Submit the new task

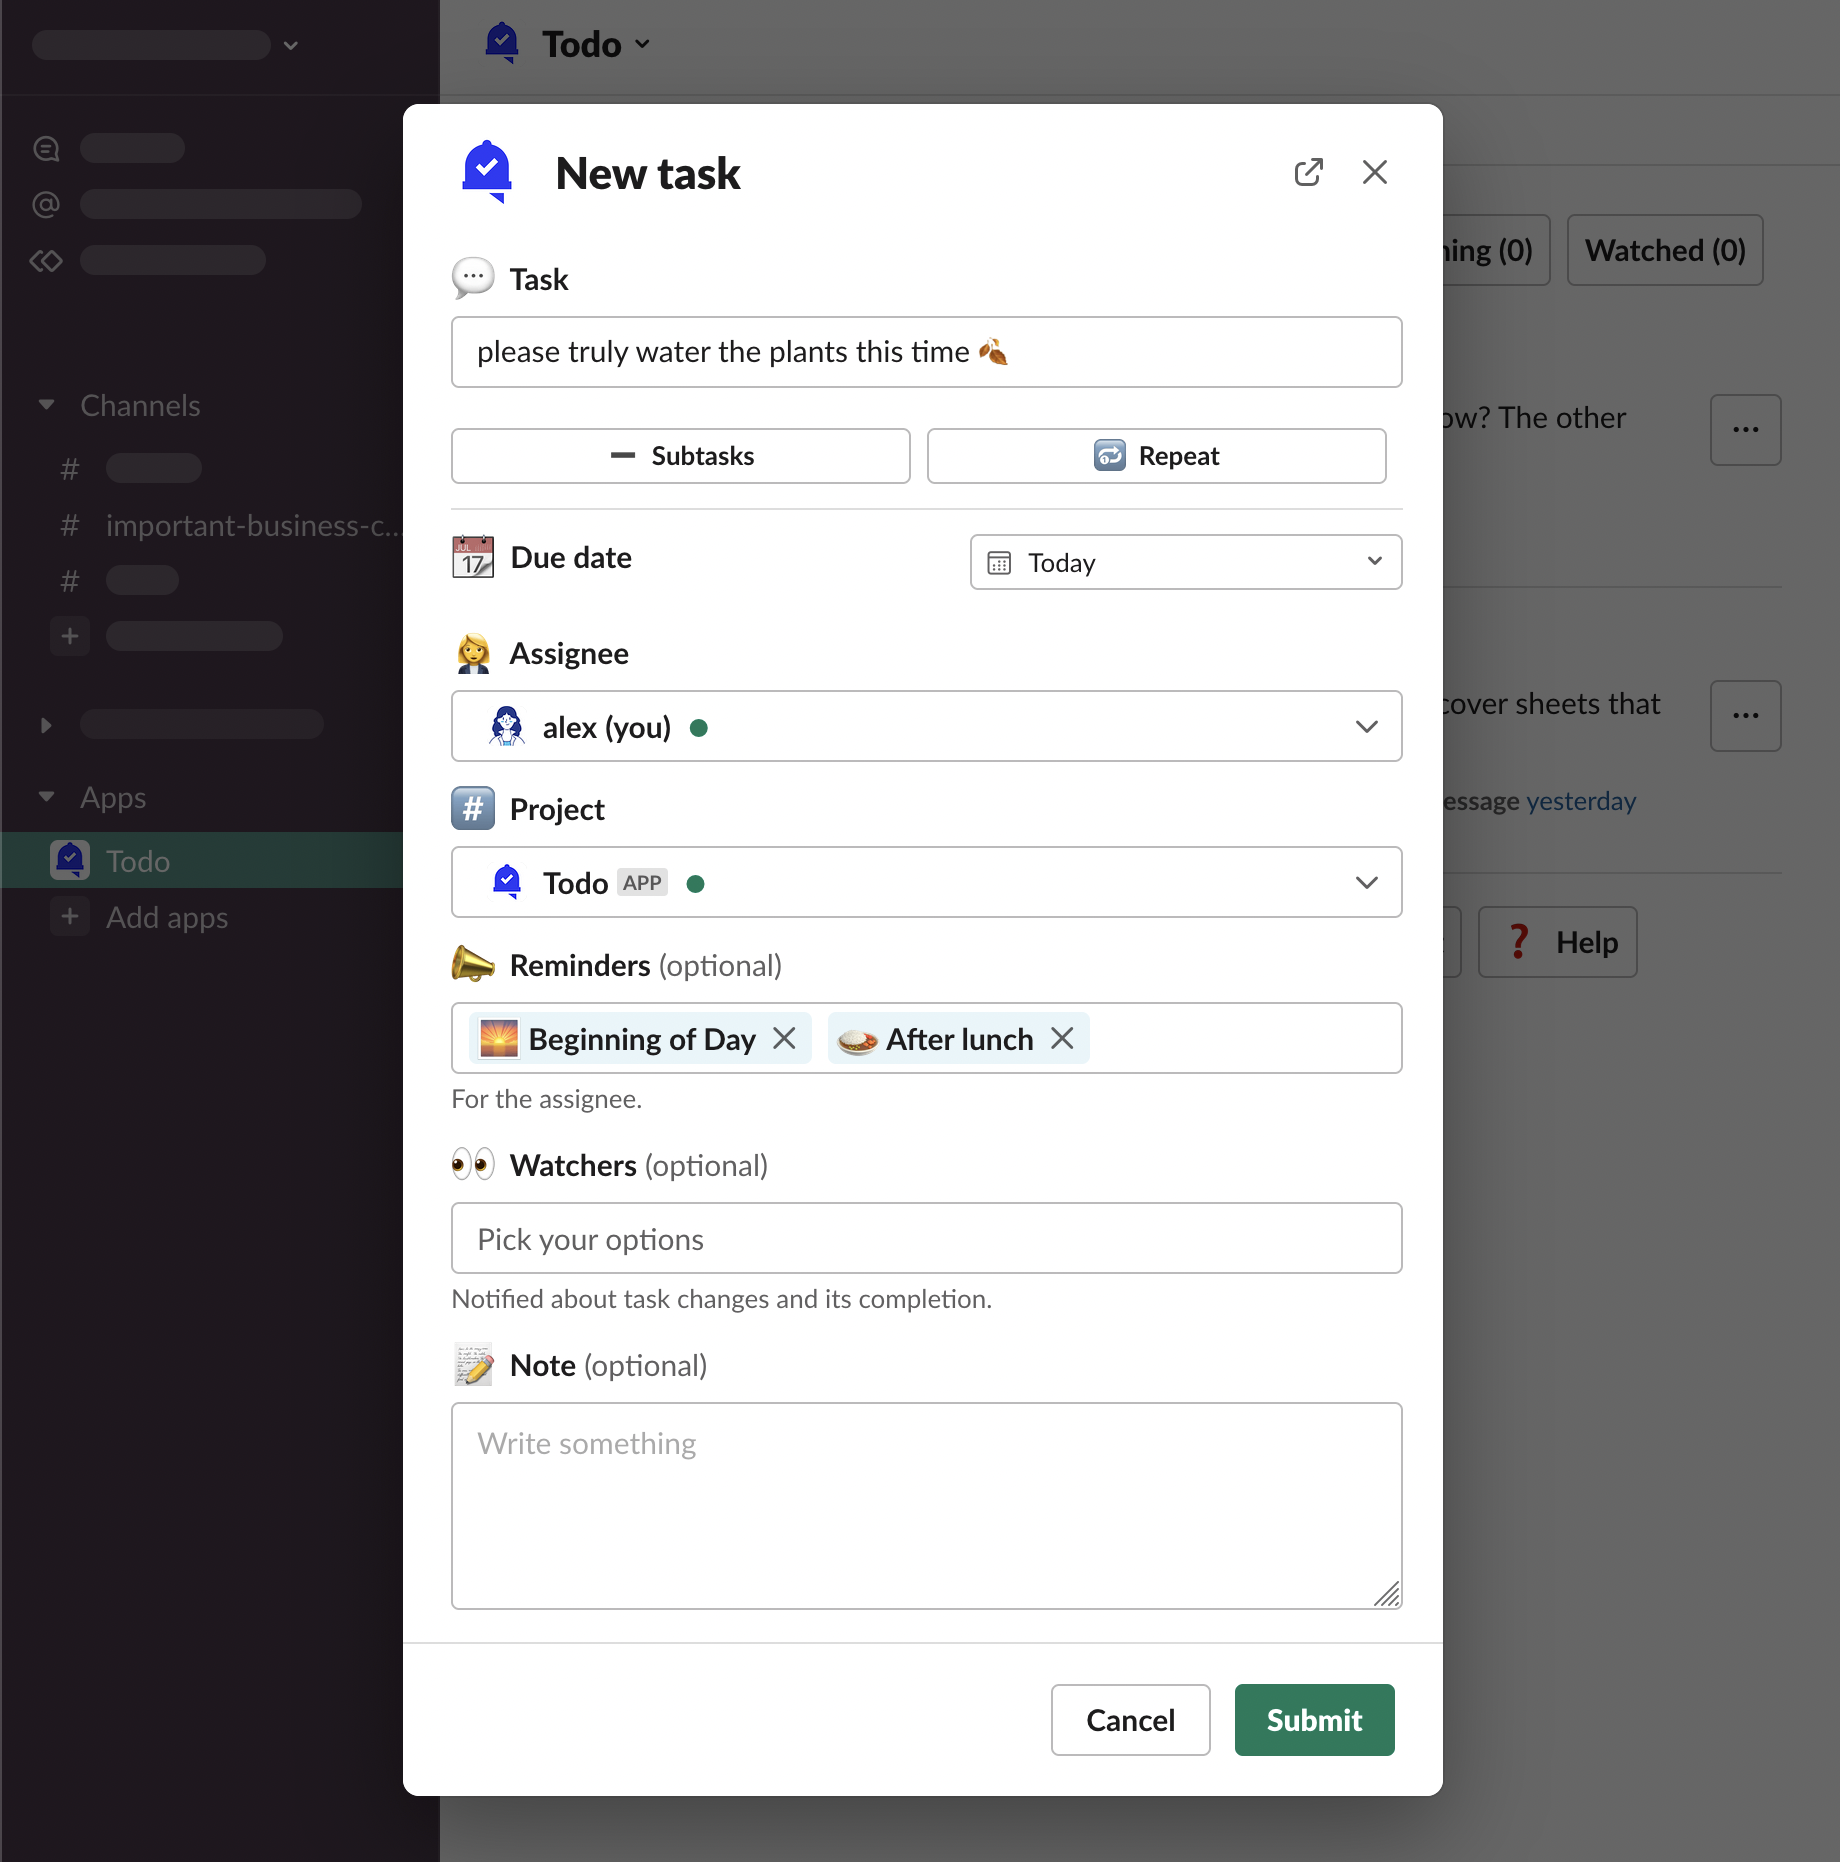click(1314, 1720)
